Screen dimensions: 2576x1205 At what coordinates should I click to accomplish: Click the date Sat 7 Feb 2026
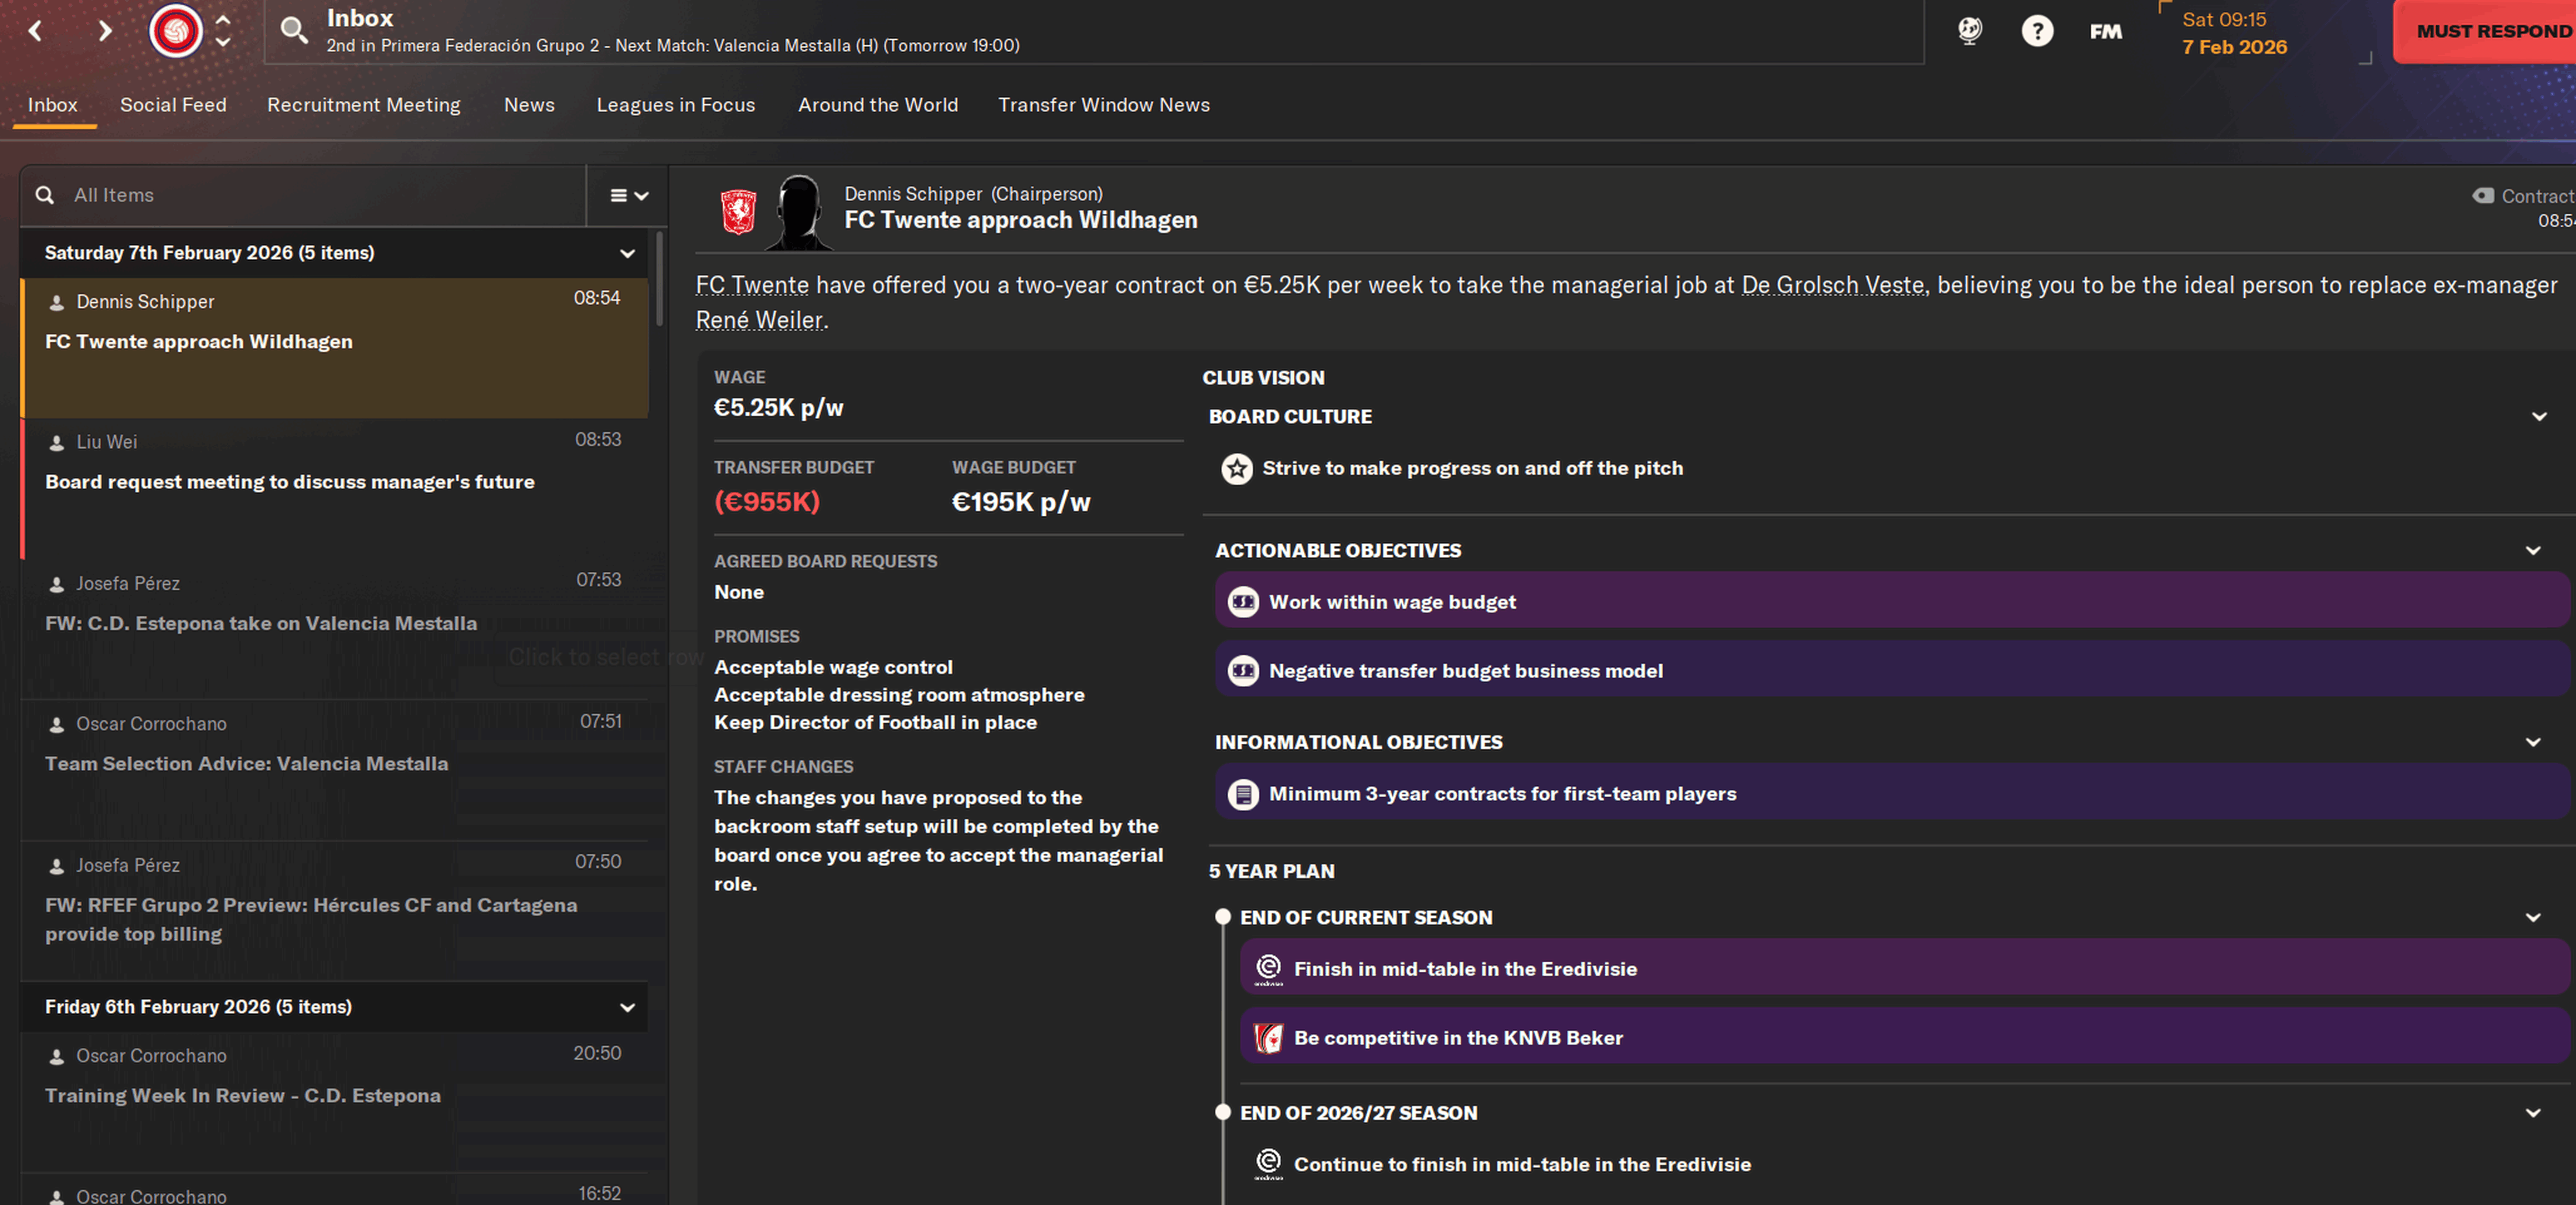(2234, 33)
